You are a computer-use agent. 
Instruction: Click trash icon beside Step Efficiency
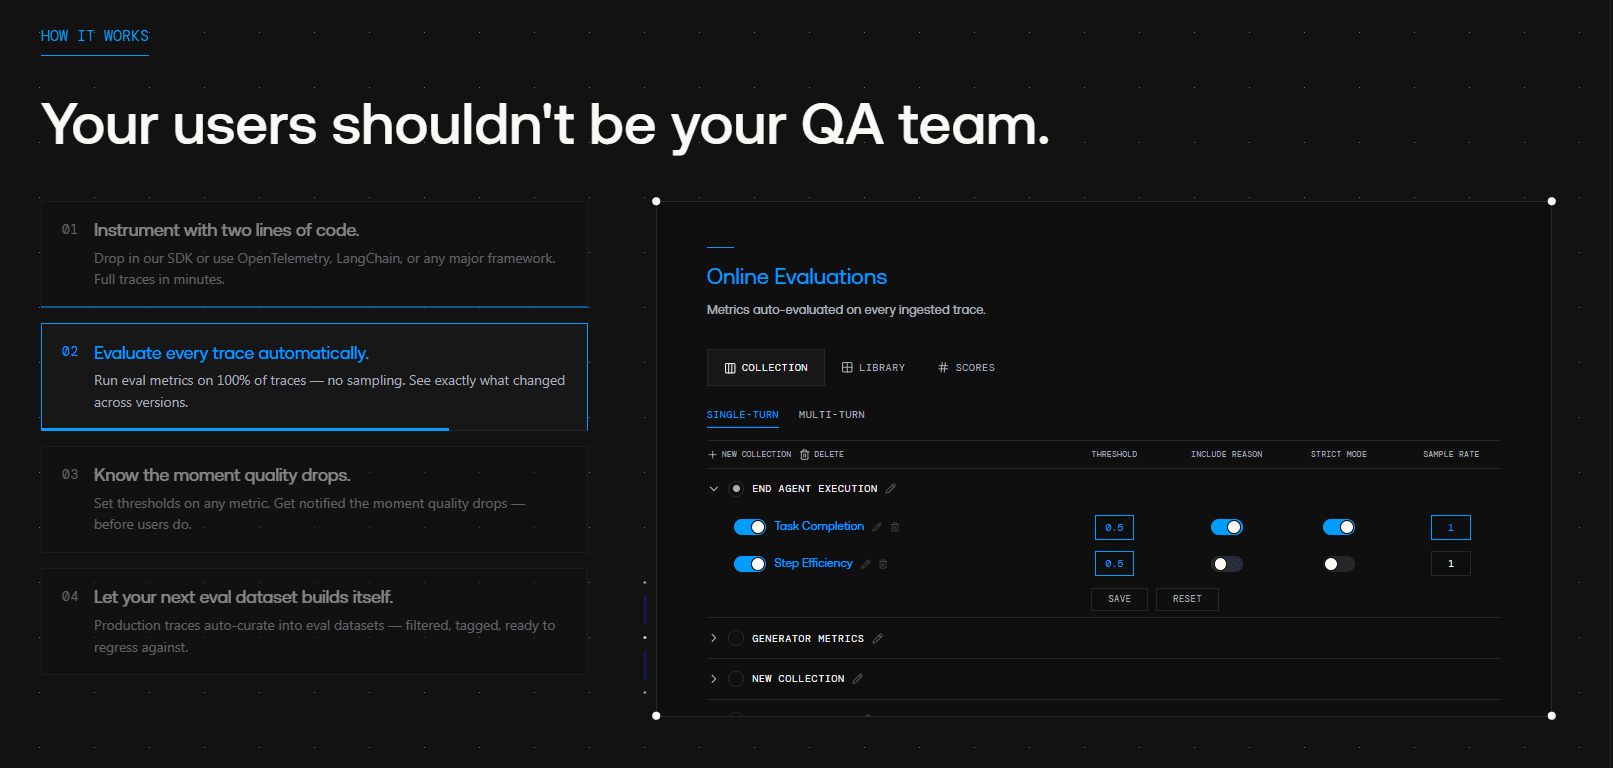pos(883,564)
